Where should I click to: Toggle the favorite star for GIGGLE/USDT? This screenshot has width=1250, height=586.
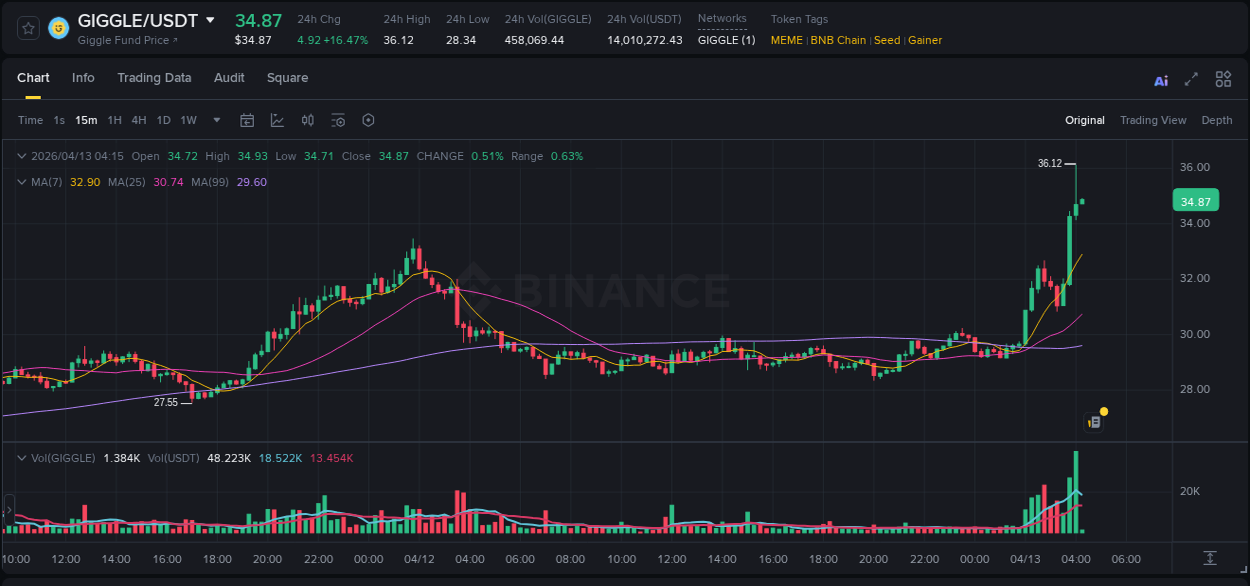point(27,28)
